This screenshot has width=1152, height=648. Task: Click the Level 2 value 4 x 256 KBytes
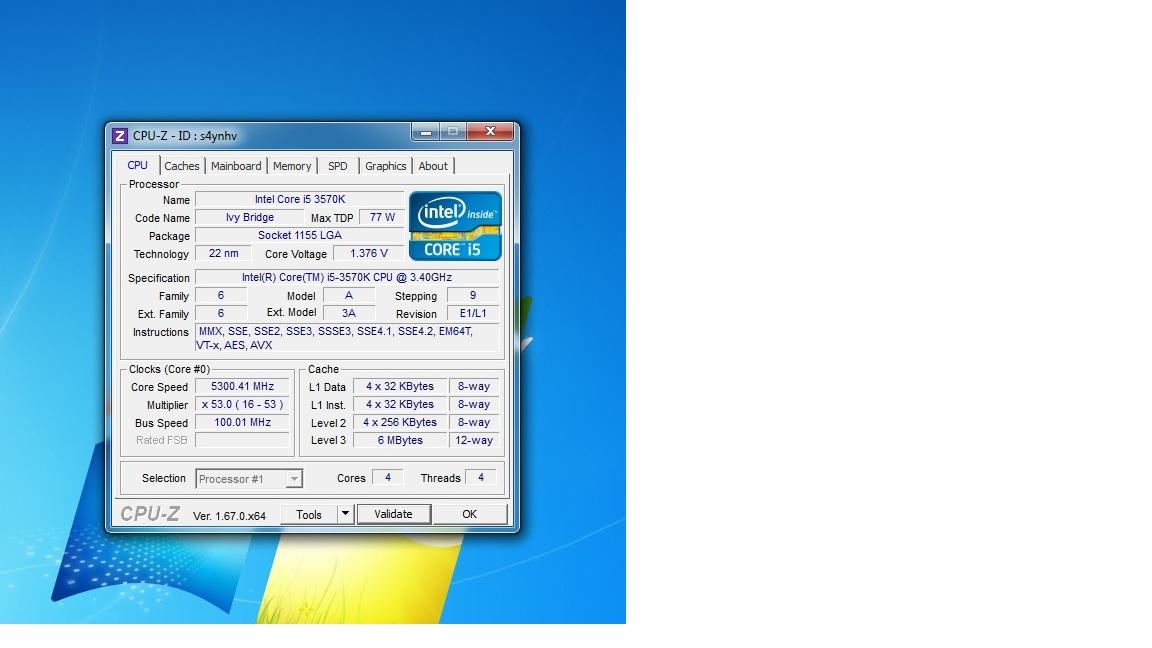point(400,422)
